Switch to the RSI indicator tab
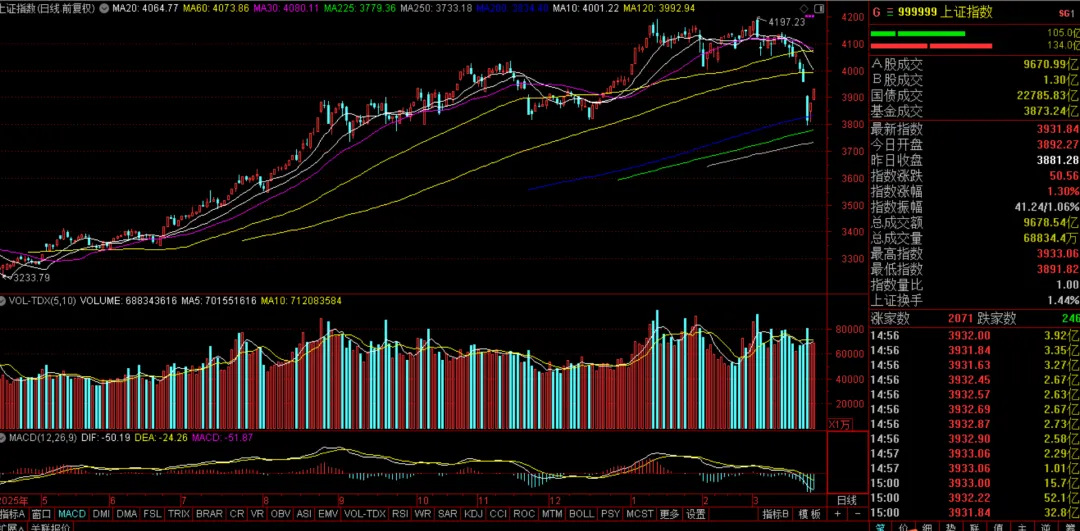1080x531 pixels. [400, 514]
